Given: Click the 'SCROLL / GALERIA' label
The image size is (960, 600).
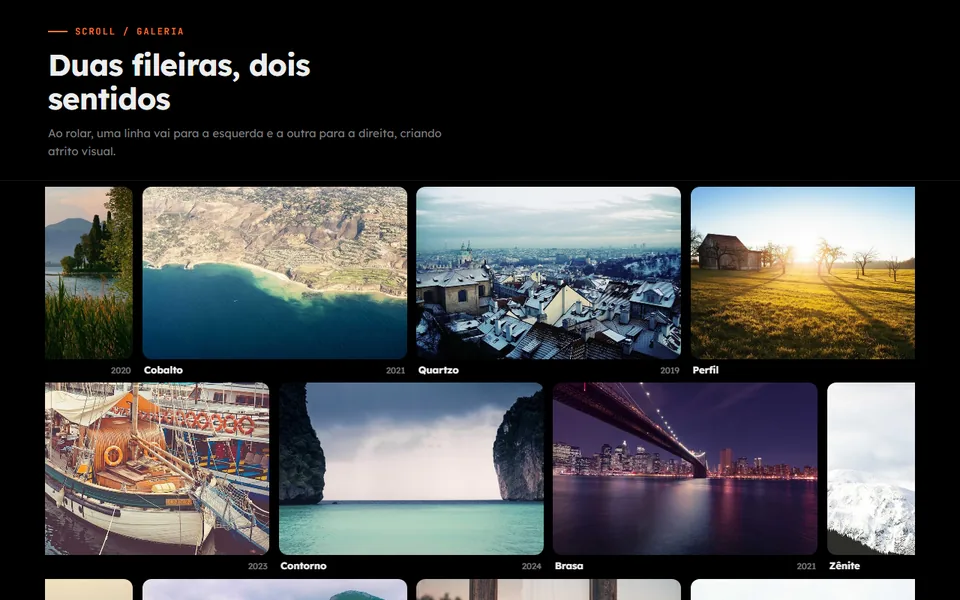Looking at the screenshot, I should tap(129, 31).
